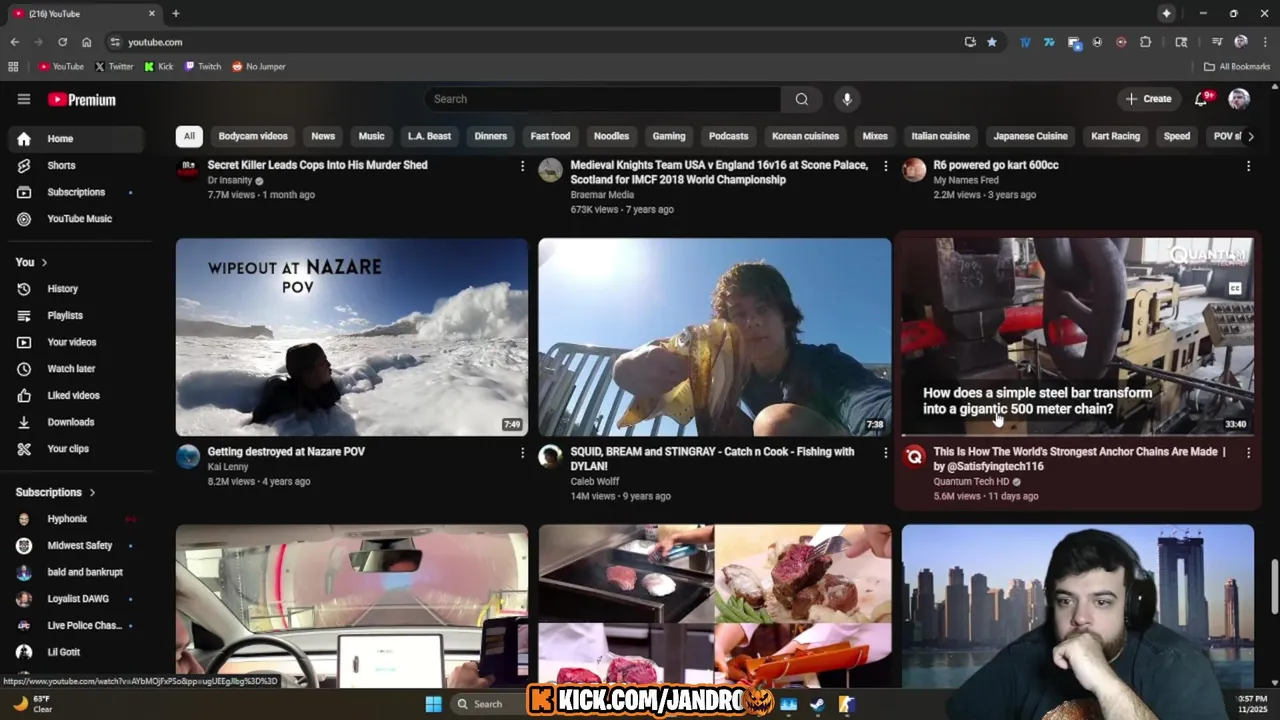Open Playlists in sidebar

click(76, 315)
